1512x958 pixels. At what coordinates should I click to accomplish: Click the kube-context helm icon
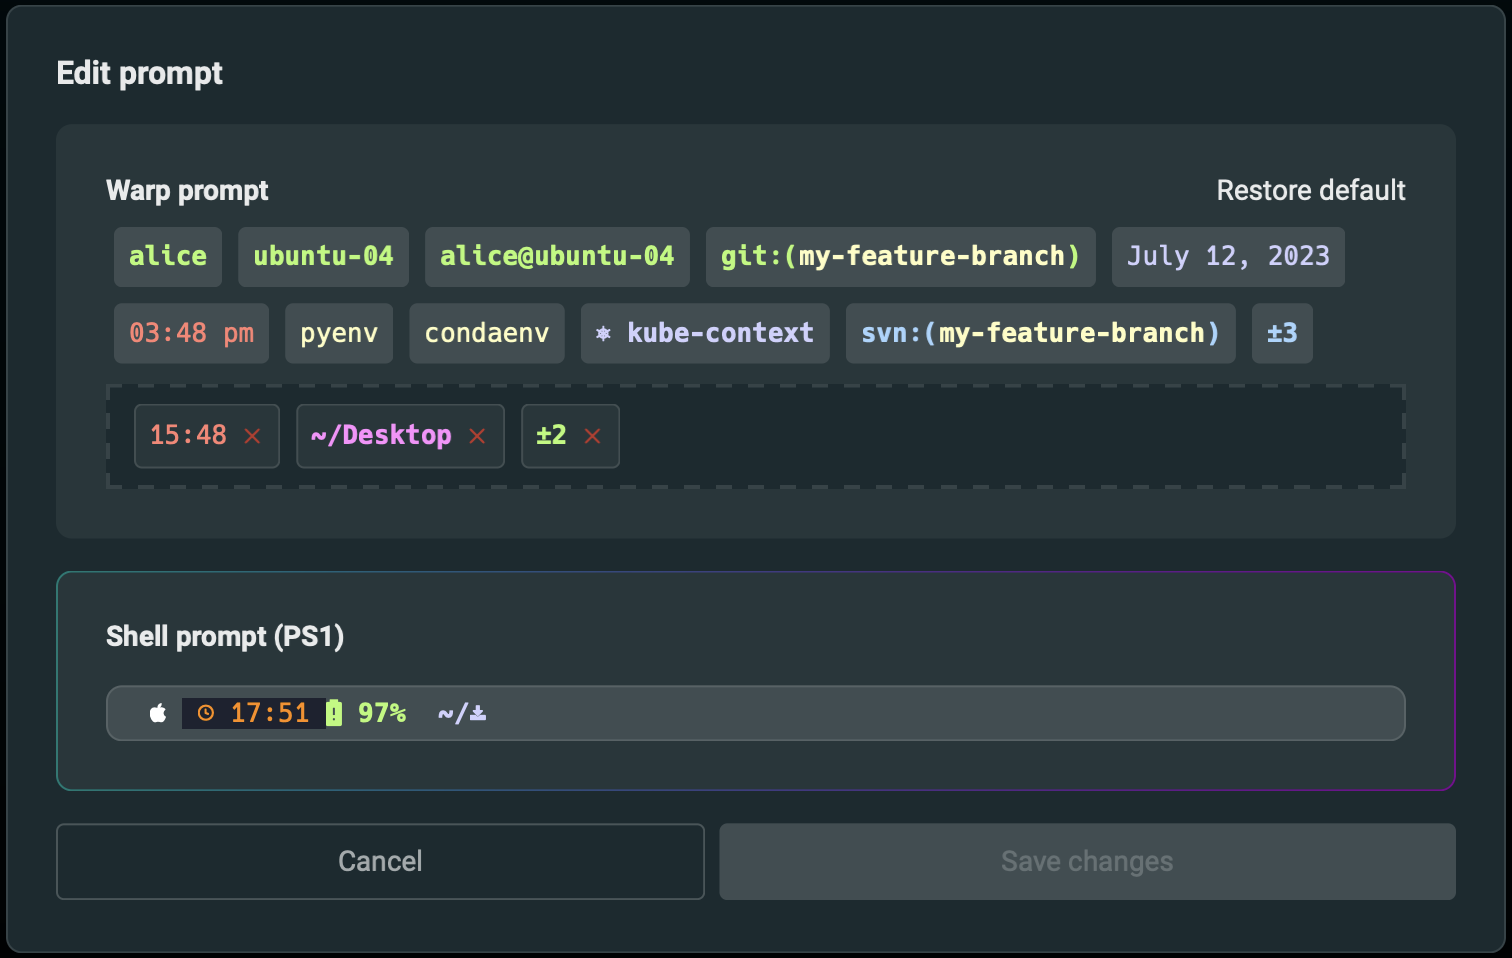tap(603, 333)
